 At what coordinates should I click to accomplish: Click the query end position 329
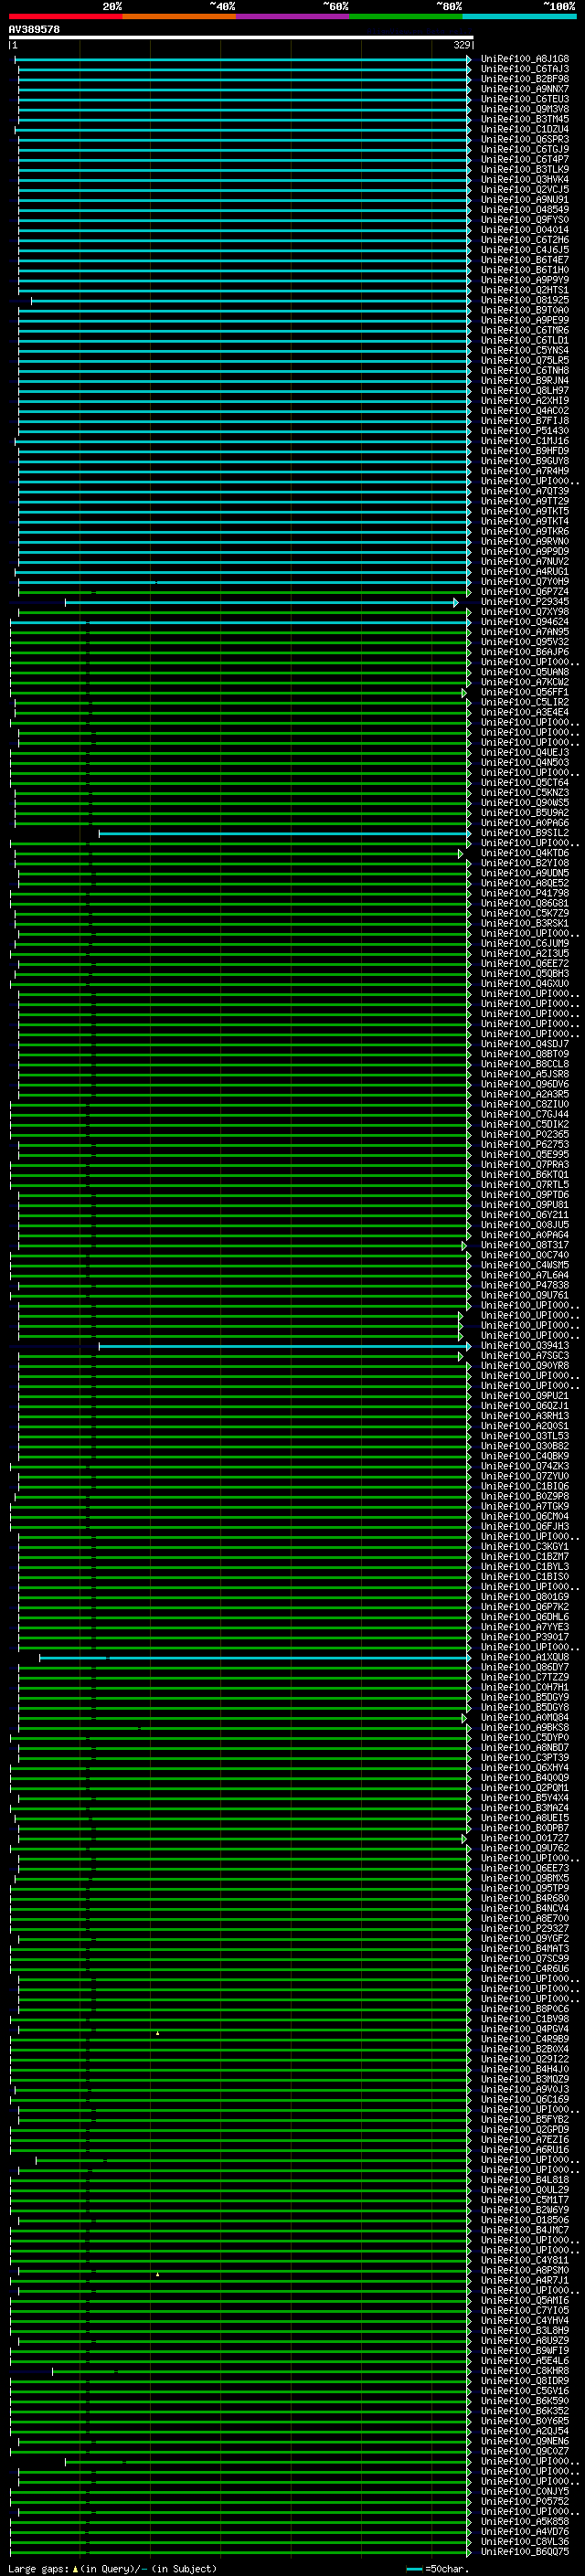point(461,45)
